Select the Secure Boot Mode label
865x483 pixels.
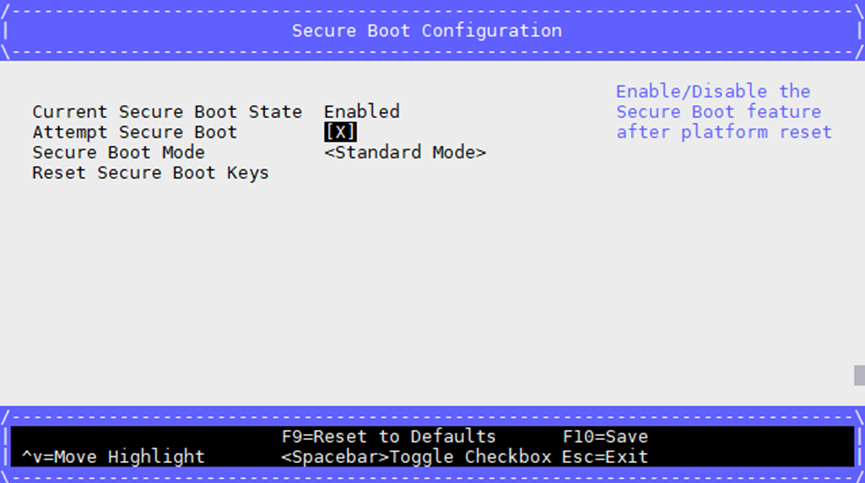click(119, 152)
